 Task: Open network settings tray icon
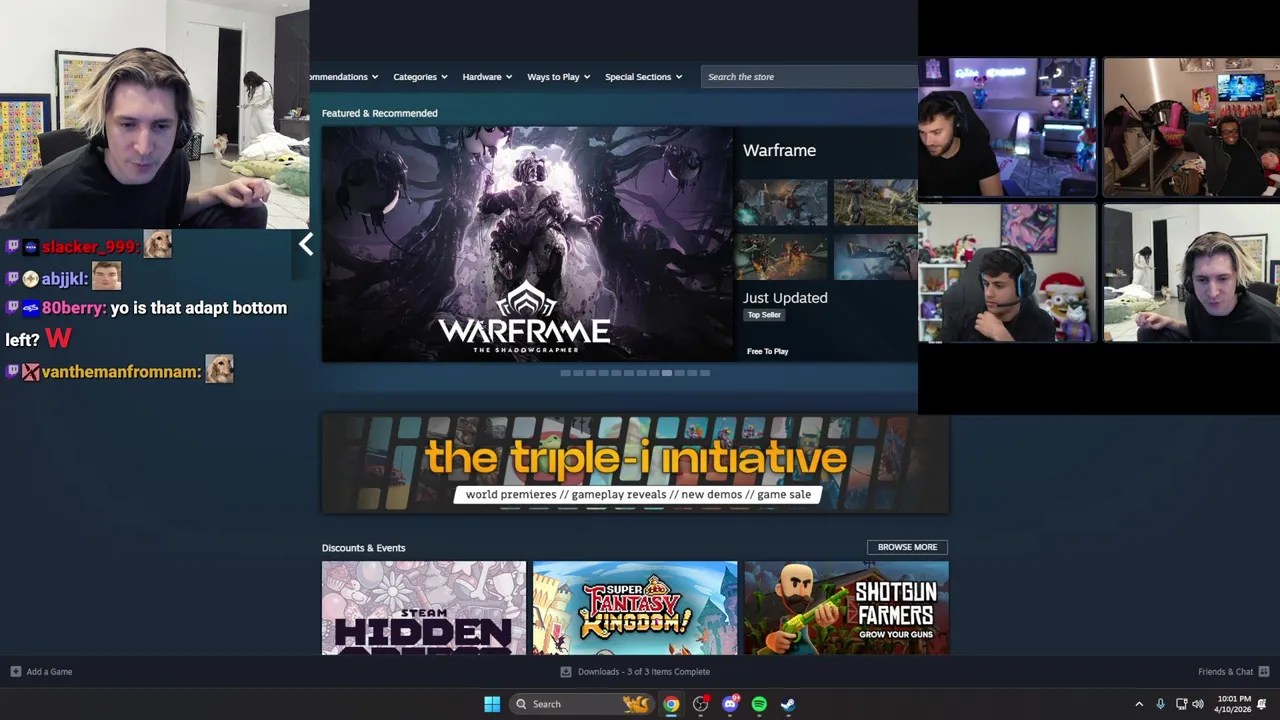pos(1181,704)
